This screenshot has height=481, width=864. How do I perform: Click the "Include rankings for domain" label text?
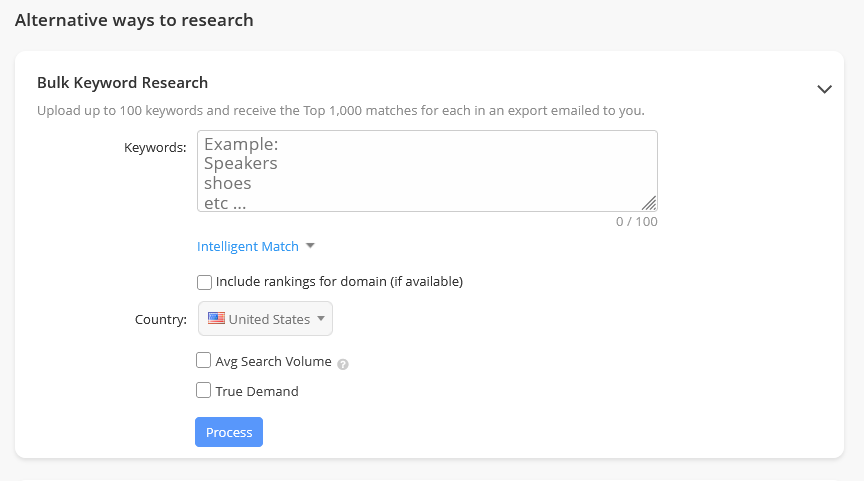click(x=339, y=282)
